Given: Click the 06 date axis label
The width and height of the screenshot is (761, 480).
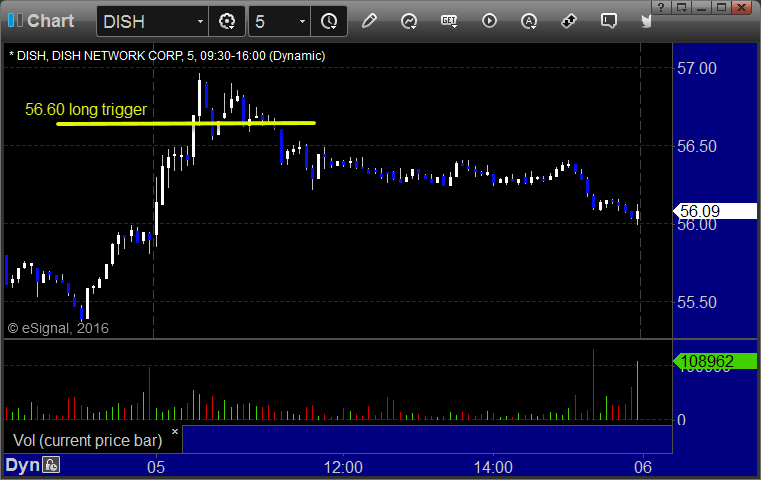Looking at the screenshot, I should (643, 467).
